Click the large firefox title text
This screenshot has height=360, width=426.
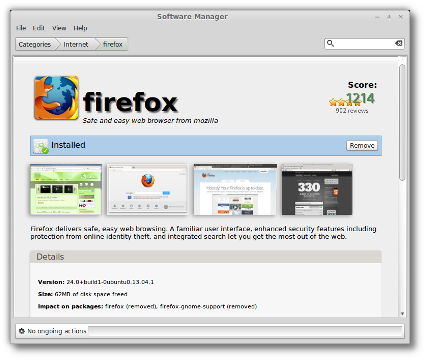[130, 102]
